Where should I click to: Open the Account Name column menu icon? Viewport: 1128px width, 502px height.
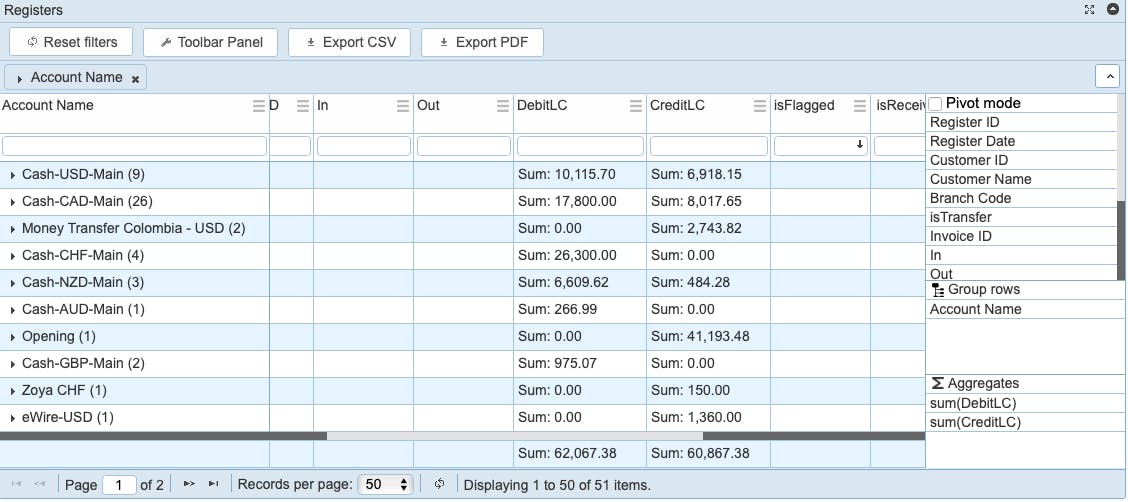point(259,106)
